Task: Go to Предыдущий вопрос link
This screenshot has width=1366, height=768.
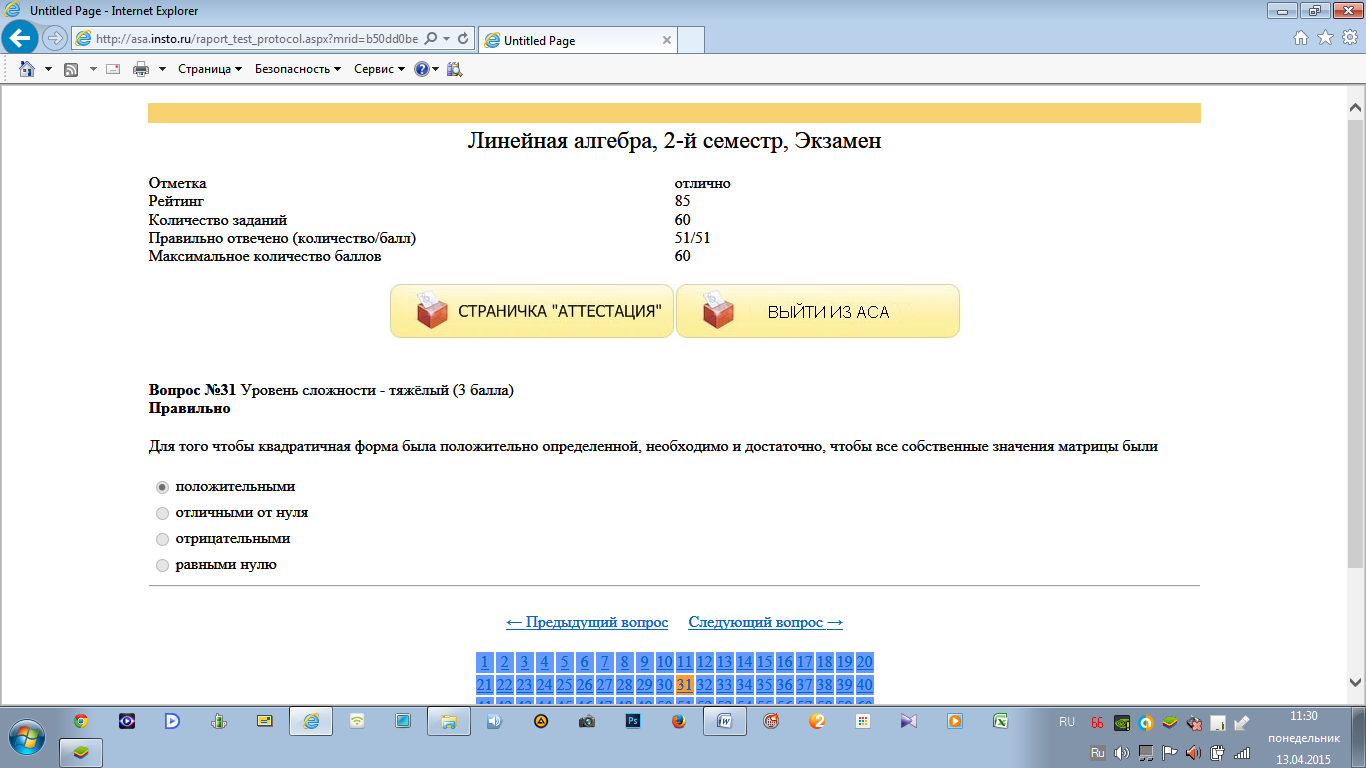Action: click(587, 622)
